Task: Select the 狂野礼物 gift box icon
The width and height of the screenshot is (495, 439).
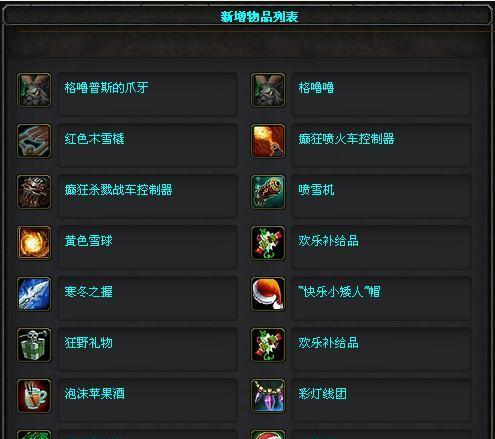Action: click(34, 345)
